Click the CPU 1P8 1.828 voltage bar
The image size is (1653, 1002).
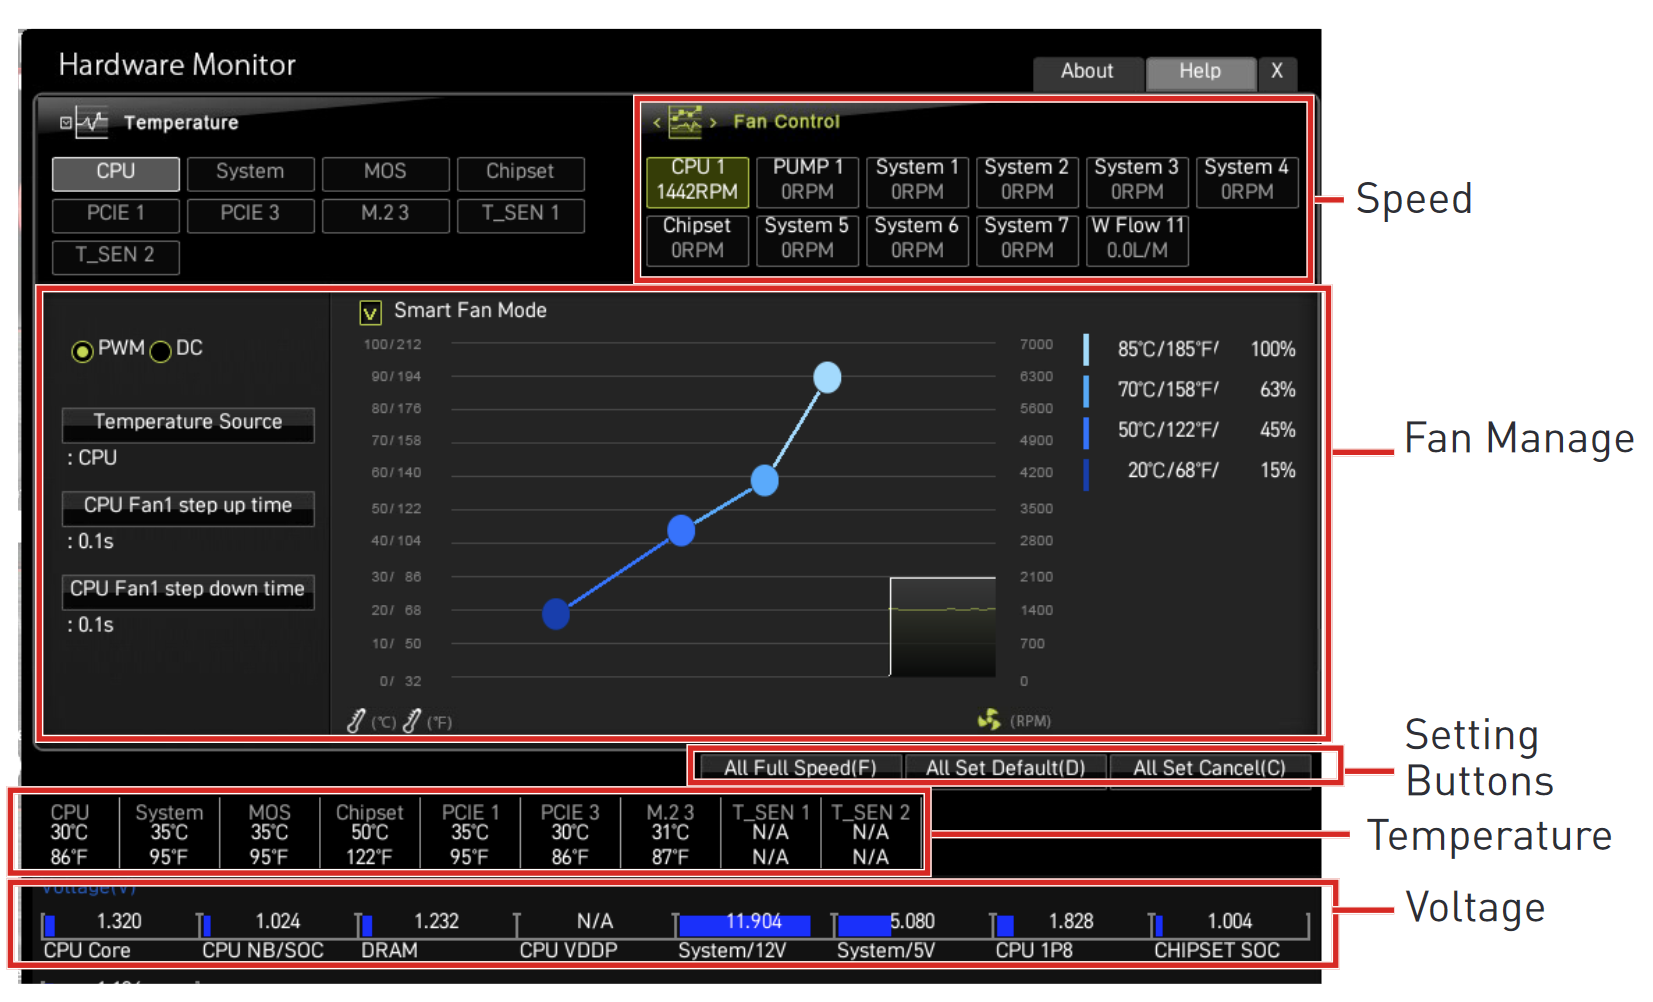point(1070,924)
